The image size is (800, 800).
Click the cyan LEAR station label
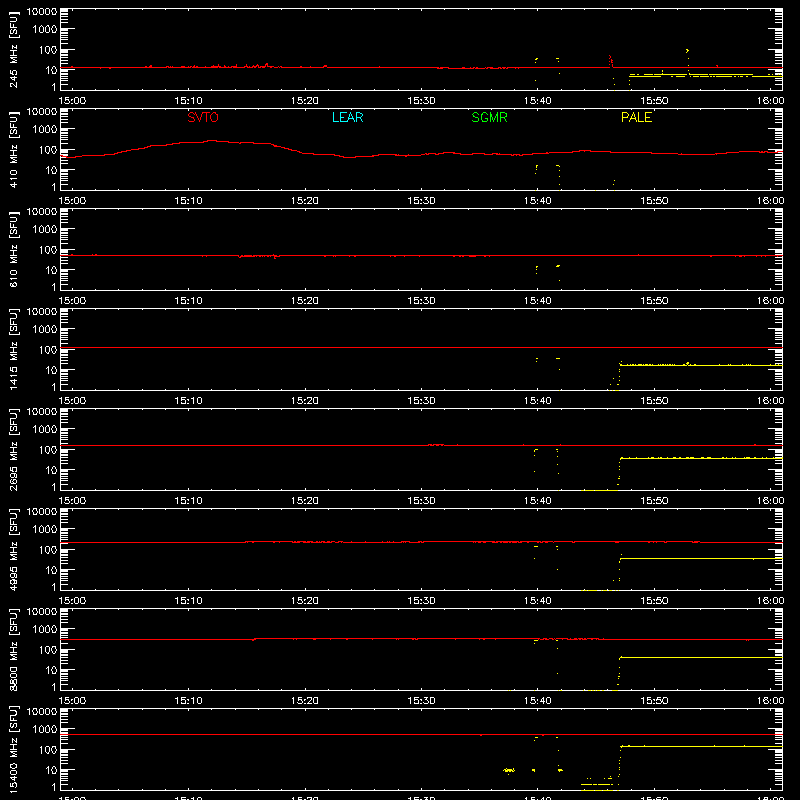[347, 117]
